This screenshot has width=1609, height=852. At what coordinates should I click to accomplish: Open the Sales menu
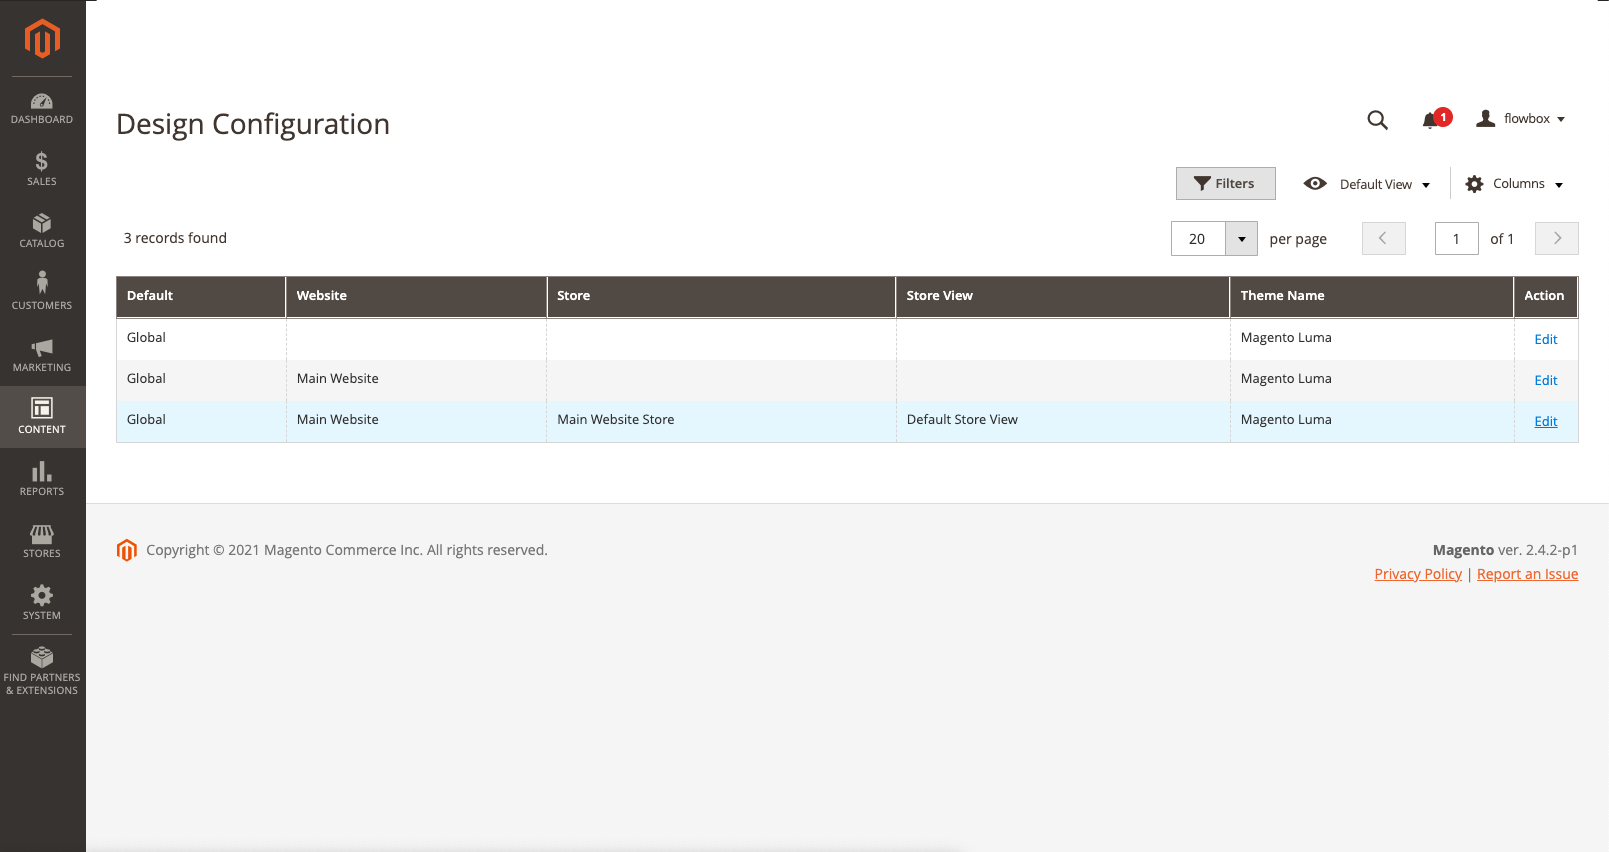pyautogui.click(x=42, y=169)
